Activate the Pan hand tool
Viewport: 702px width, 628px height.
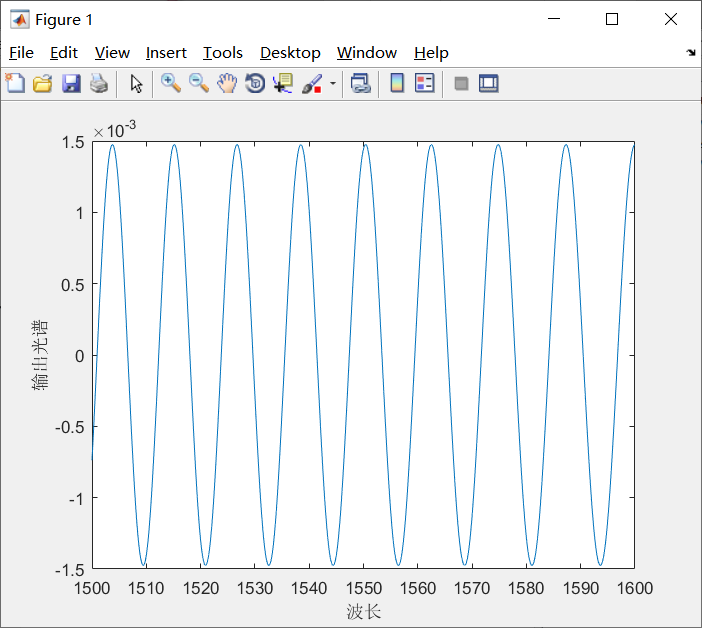click(x=227, y=84)
